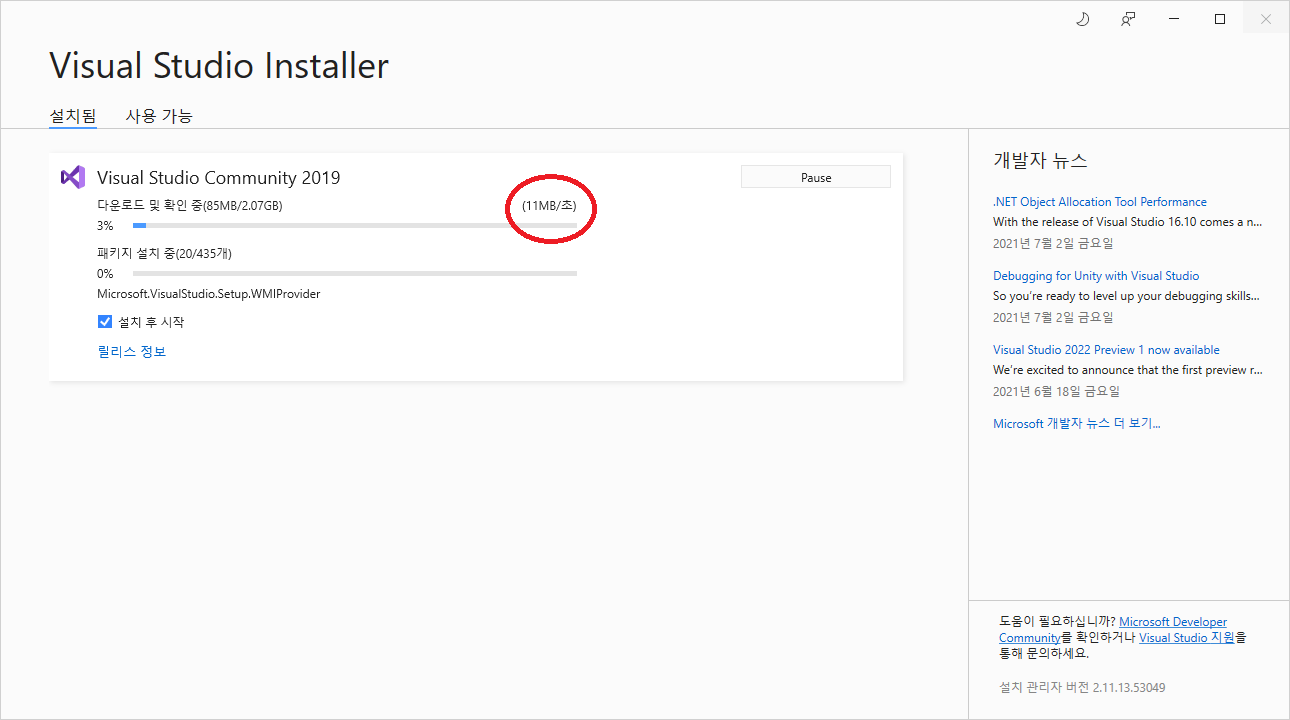This screenshot has height=720, width=1290.
Task: Pause the Visual Studio Community 2019 installation
Action: (816, 177)
